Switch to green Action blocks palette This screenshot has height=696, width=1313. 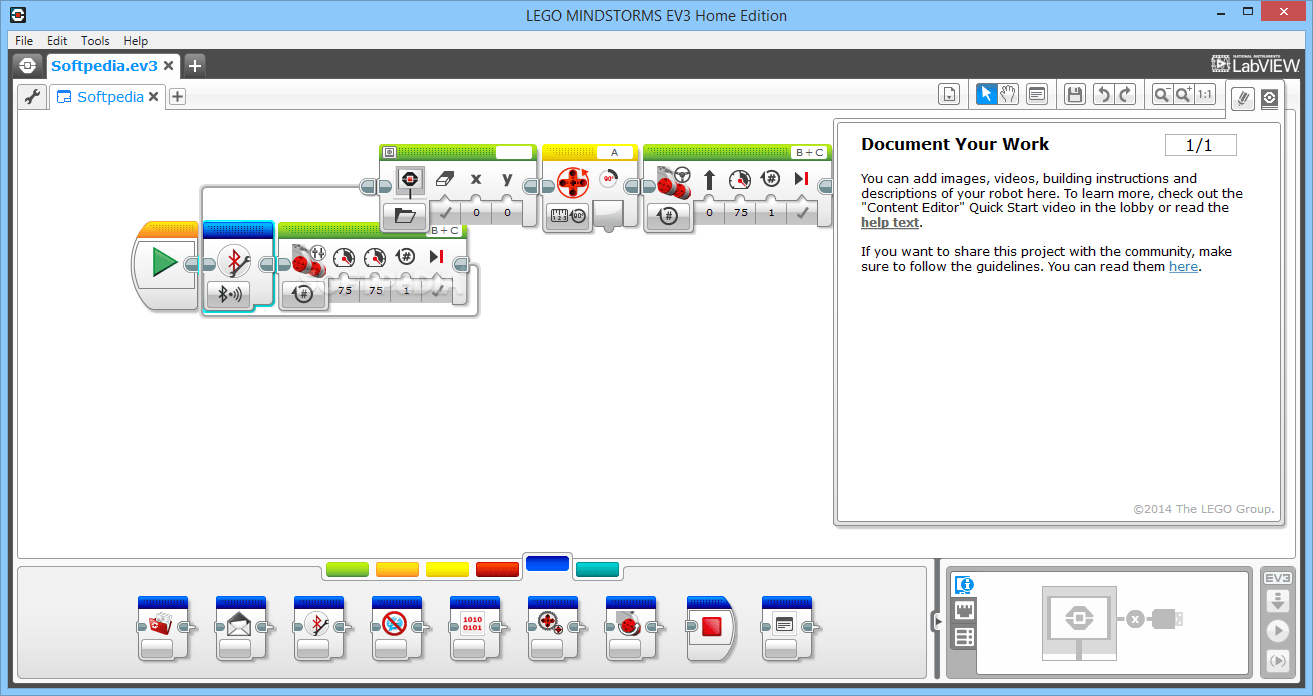[x=347, y=570]
